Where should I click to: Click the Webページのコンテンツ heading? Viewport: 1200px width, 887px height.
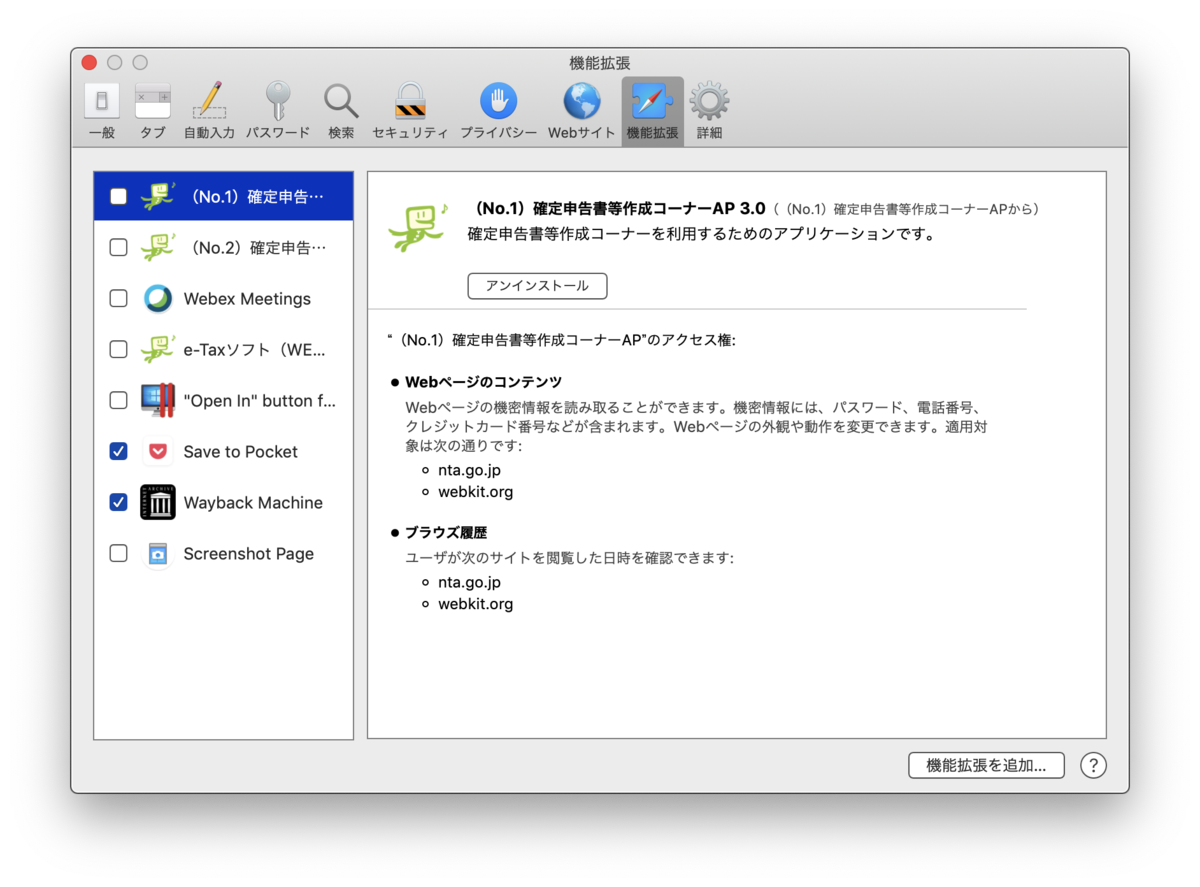point(483,382)
